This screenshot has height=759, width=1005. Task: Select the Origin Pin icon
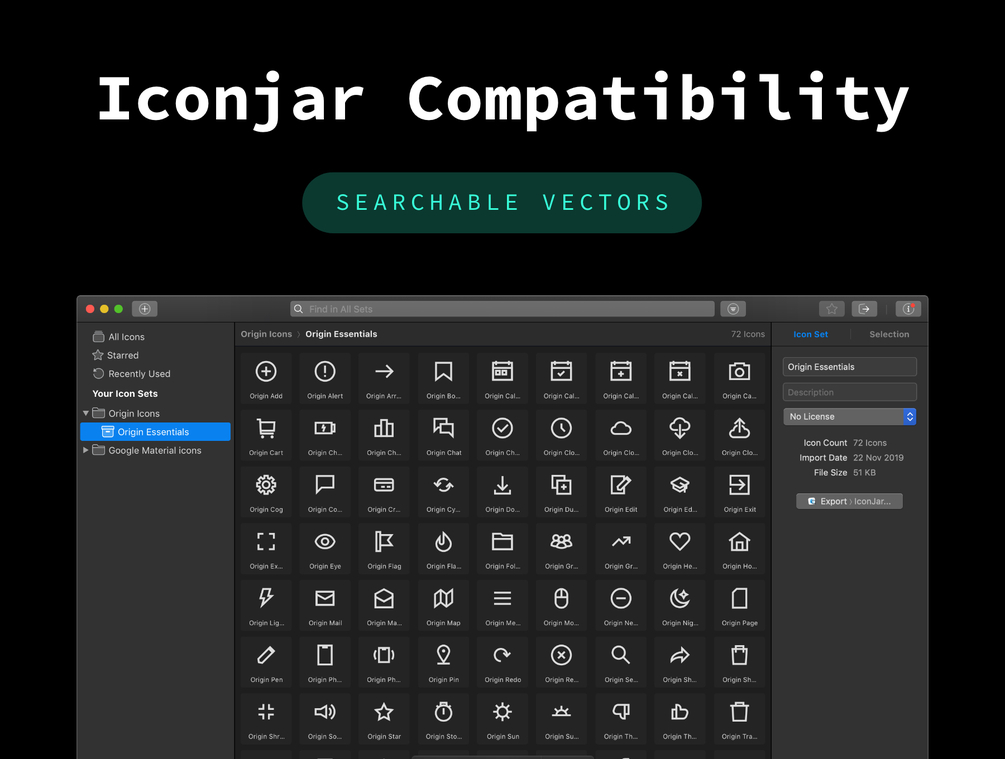[x=444, y=662]
